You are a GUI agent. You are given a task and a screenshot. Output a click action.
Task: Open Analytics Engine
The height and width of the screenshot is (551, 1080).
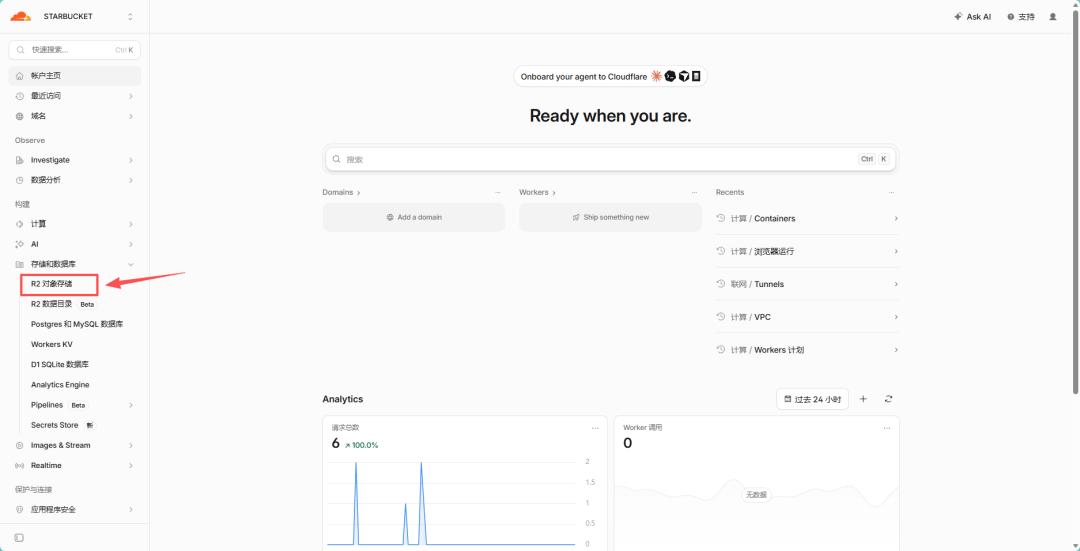(x=60, y=384)
